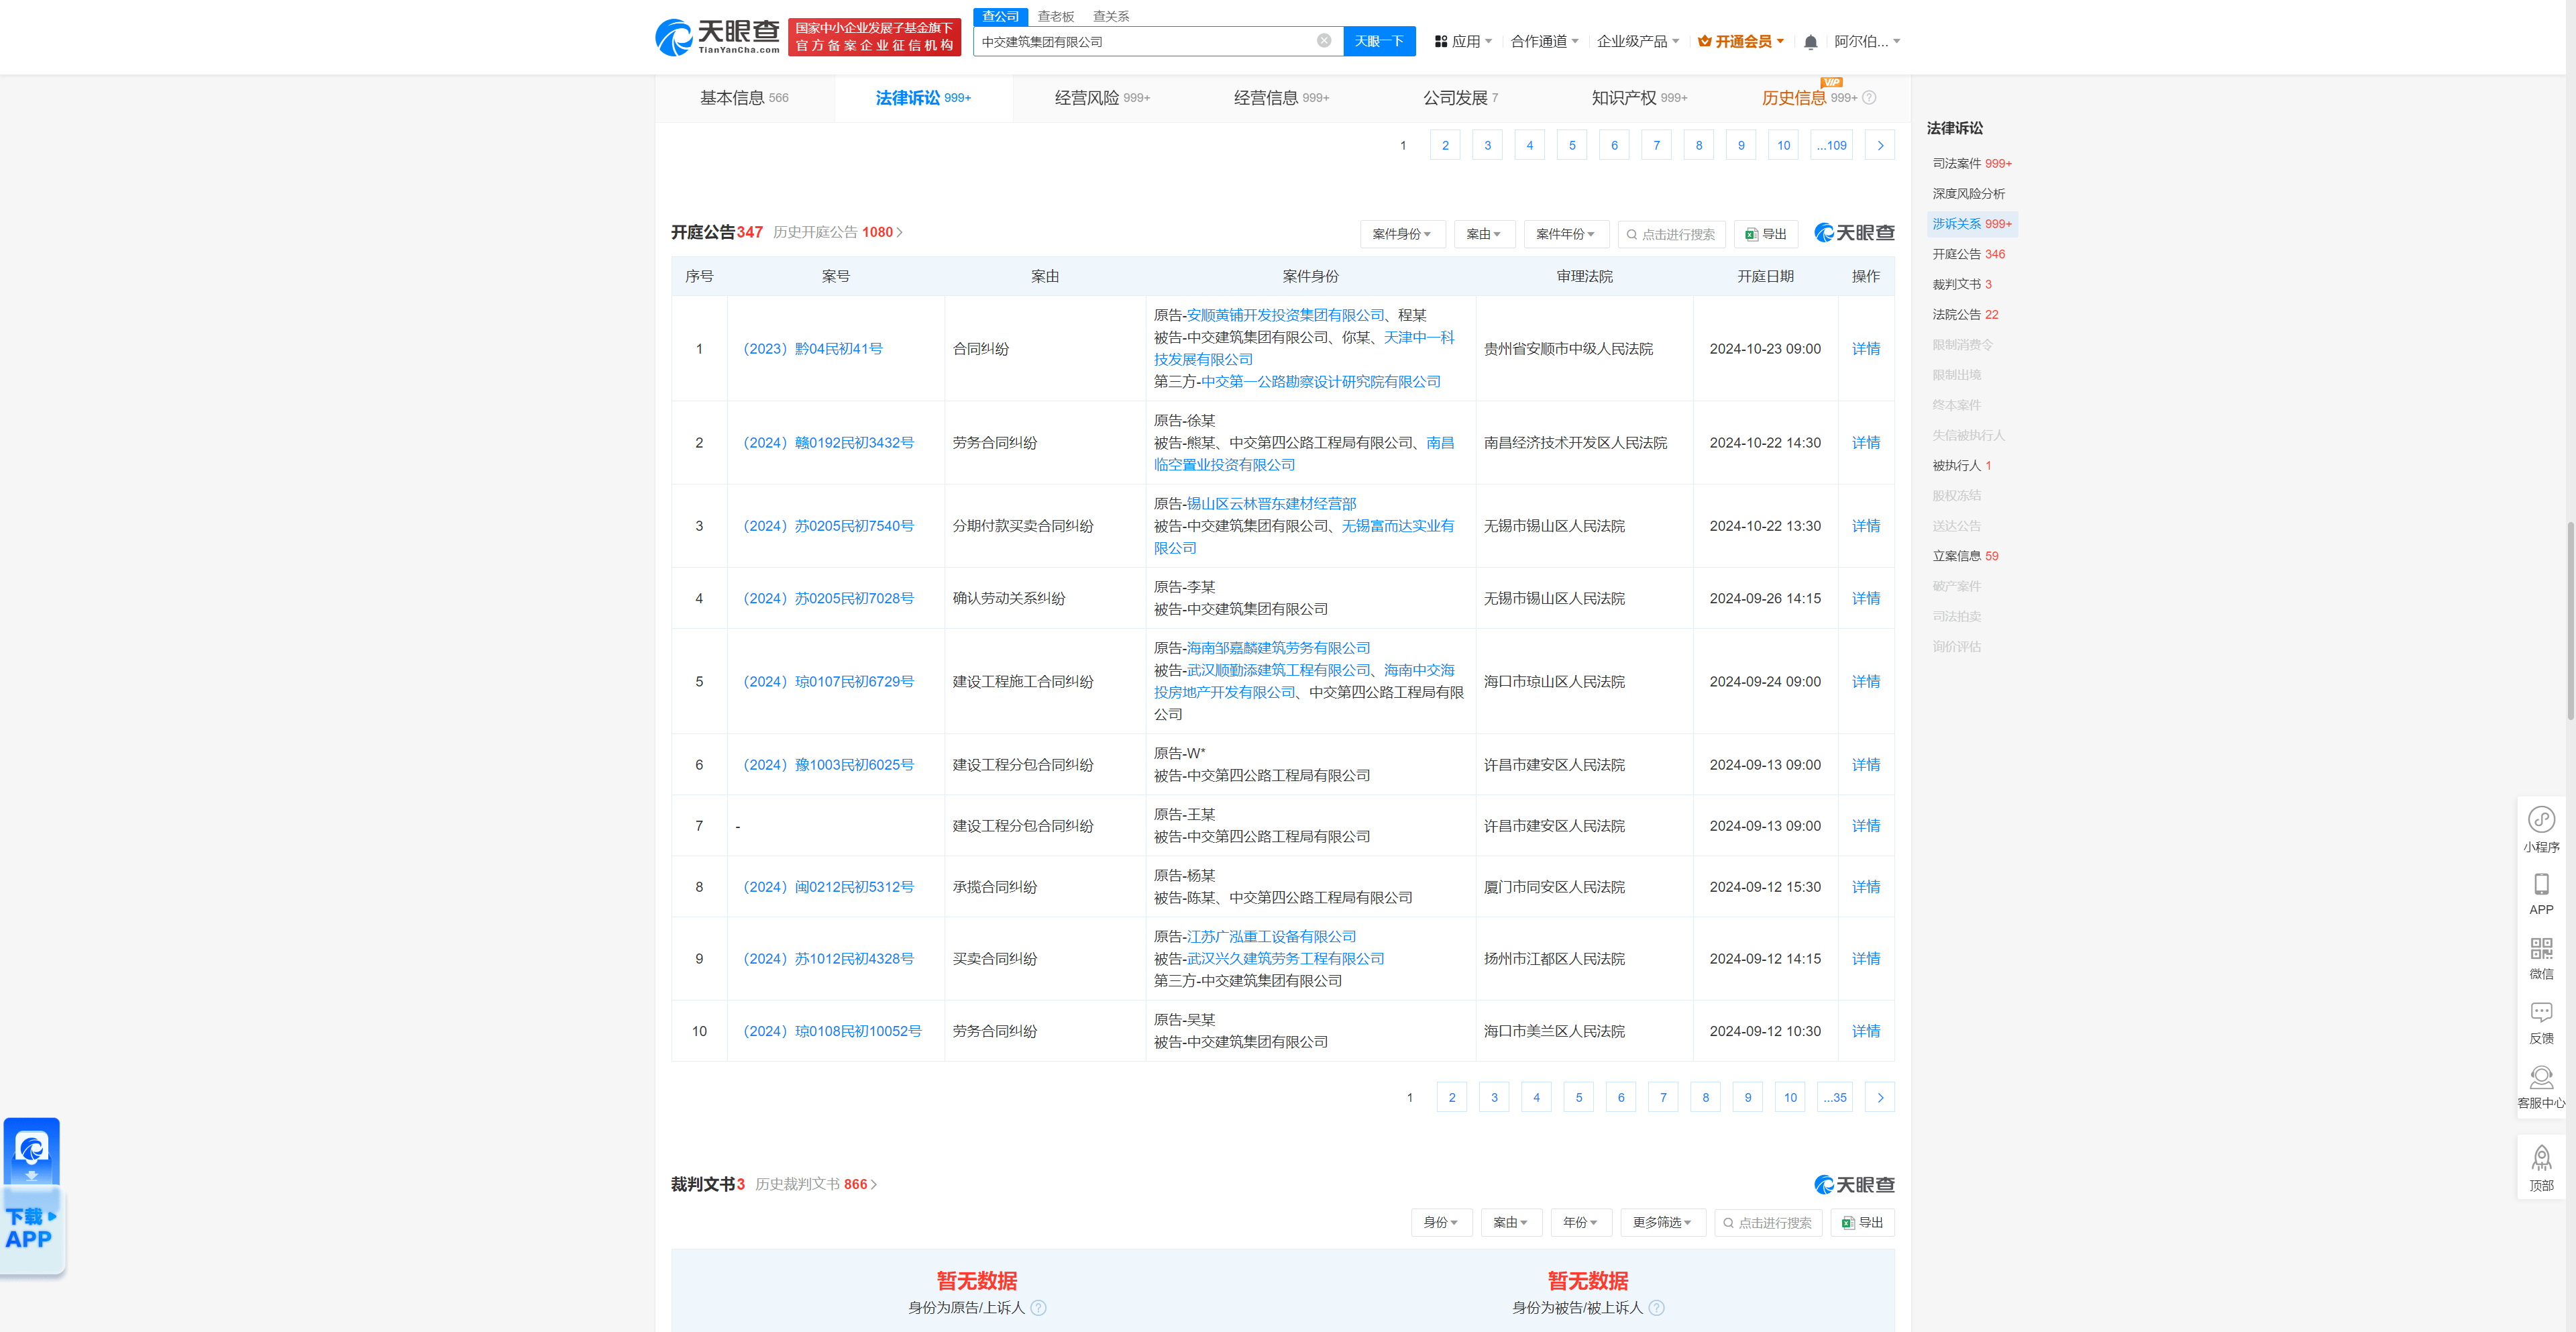Open the 案由 filter in 开庭公告
The image size is (2576, 1332).
click(x=1484, y=234)
